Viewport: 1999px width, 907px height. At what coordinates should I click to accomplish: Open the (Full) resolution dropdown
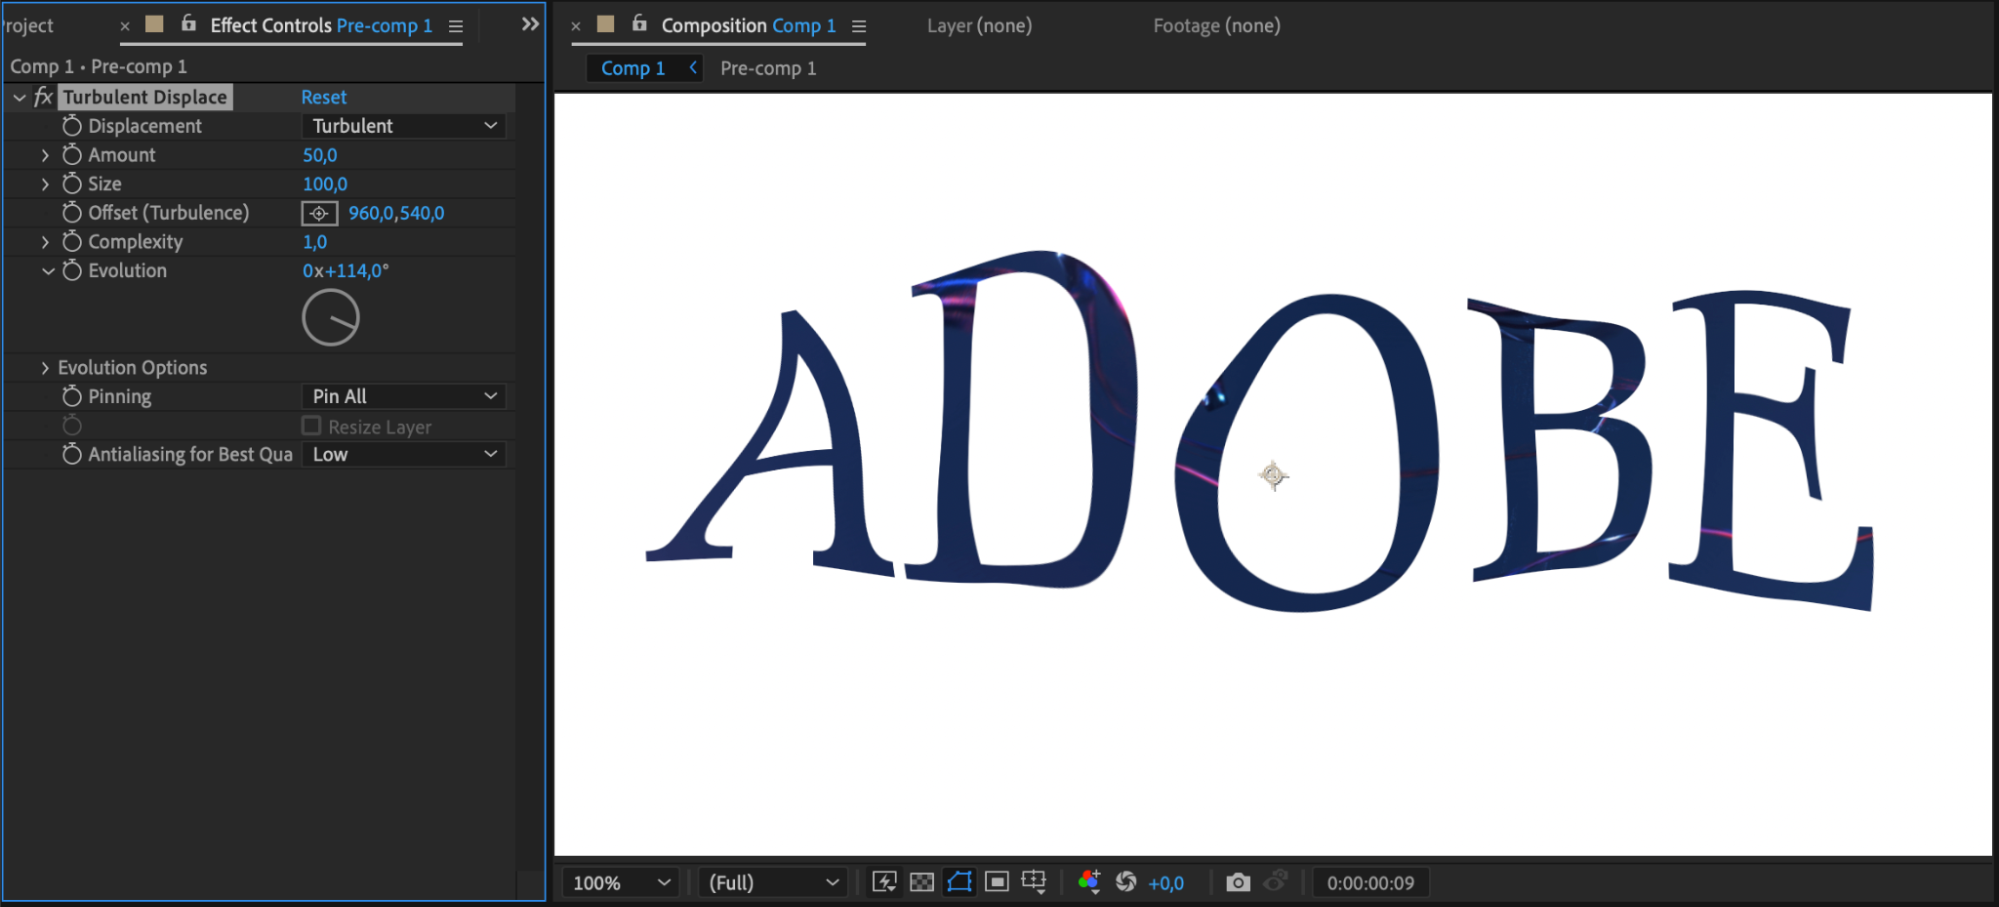click(x=773, y=883)
